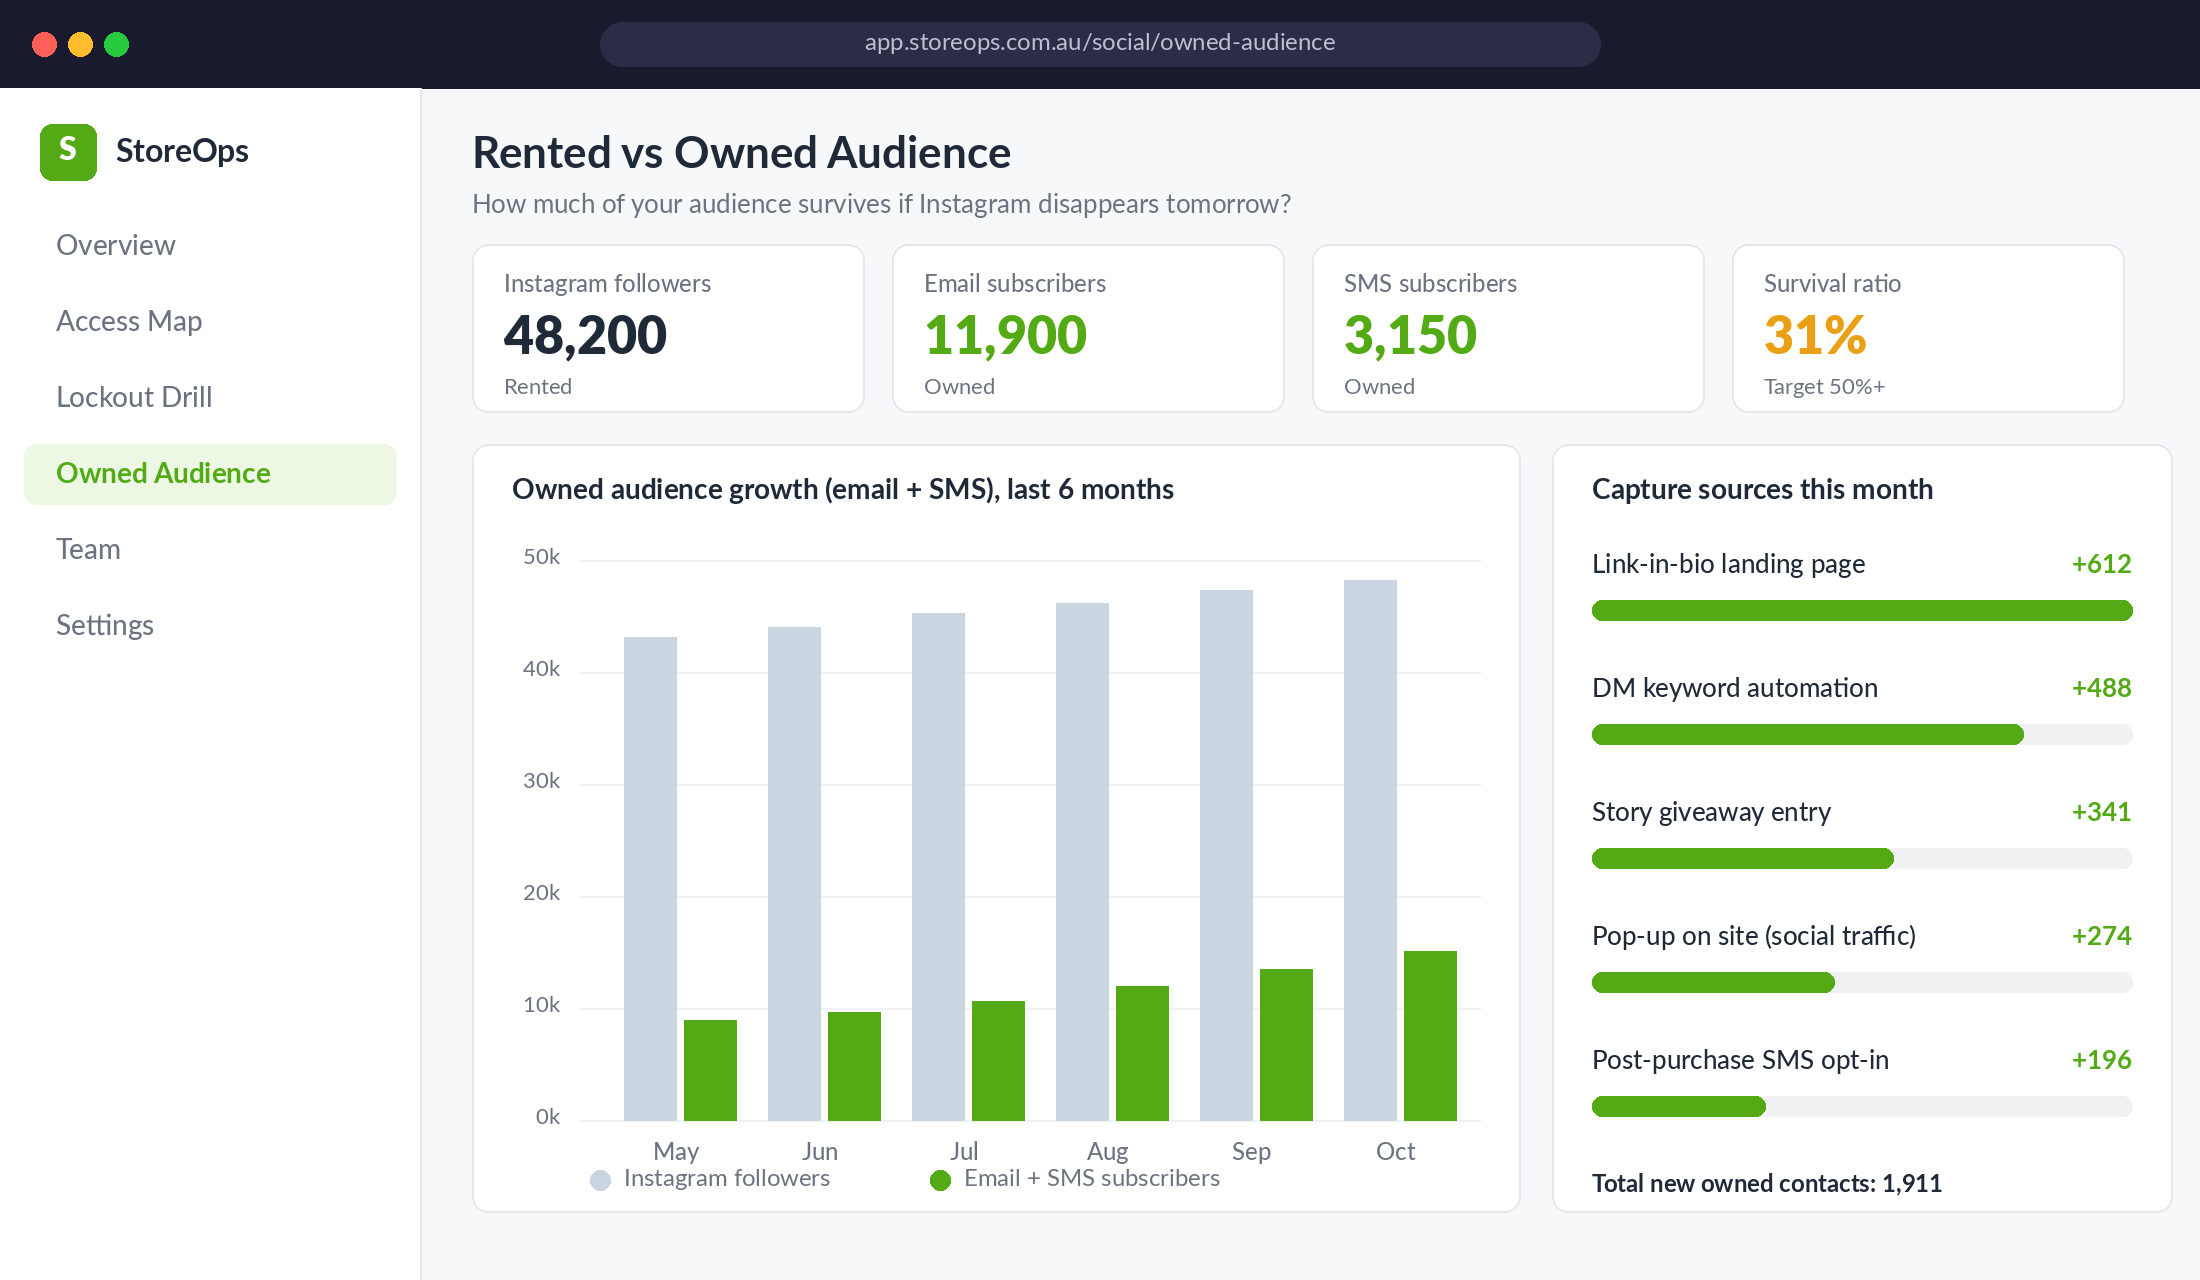Click the Rented vs Owned Audience heading
Viewport: 2200px width, 1280px height.
741,153
